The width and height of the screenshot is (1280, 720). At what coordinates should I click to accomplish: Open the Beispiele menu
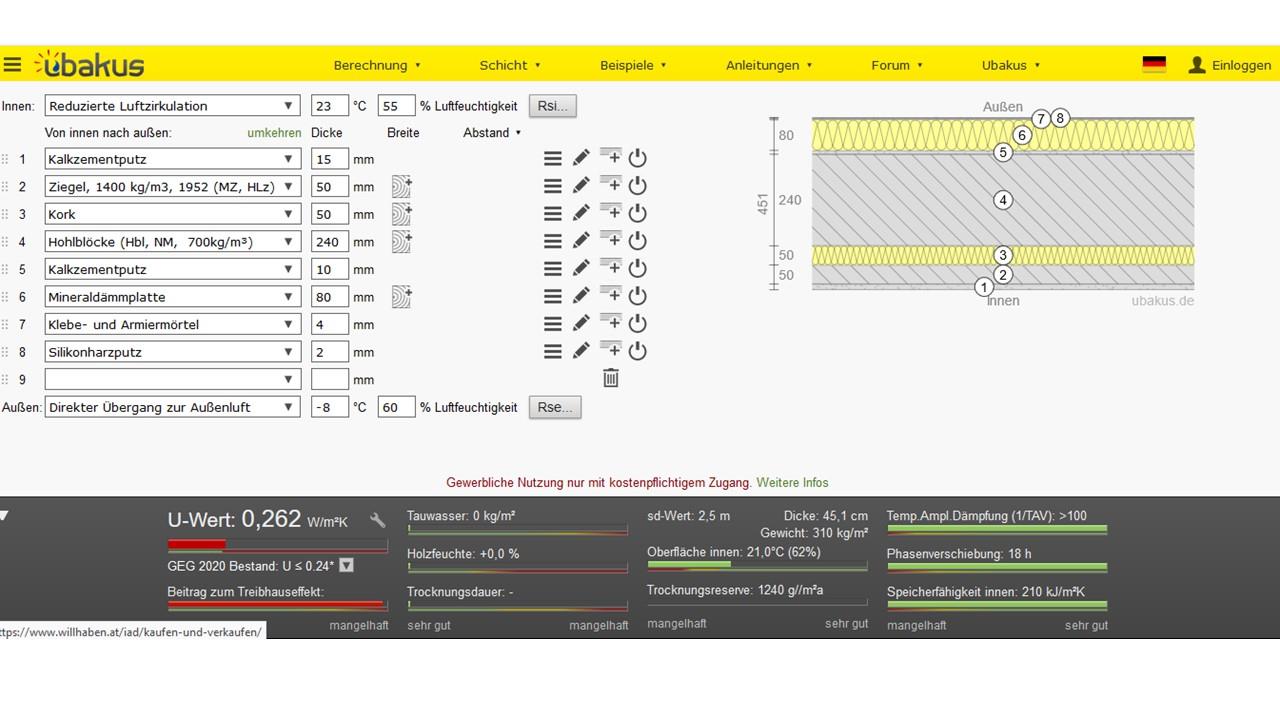(633, 65)
